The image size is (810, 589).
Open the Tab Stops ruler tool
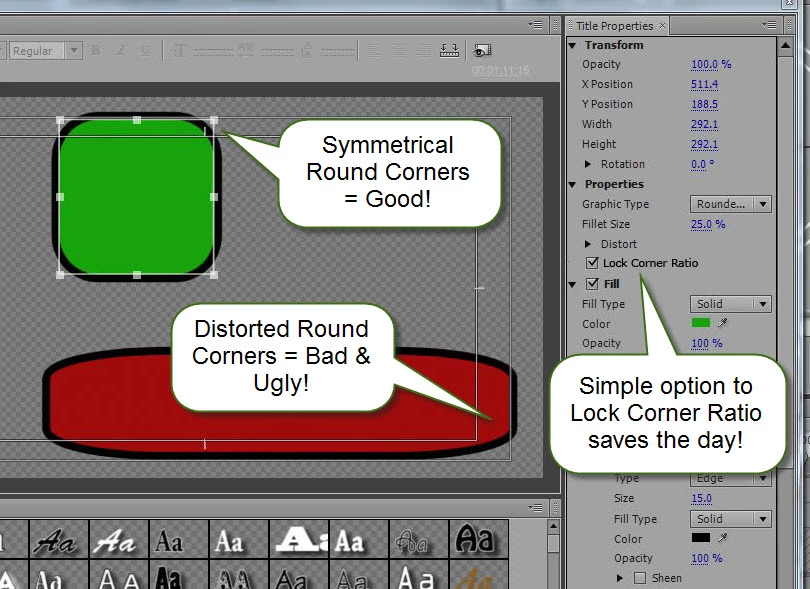click(x=449, y=51)
